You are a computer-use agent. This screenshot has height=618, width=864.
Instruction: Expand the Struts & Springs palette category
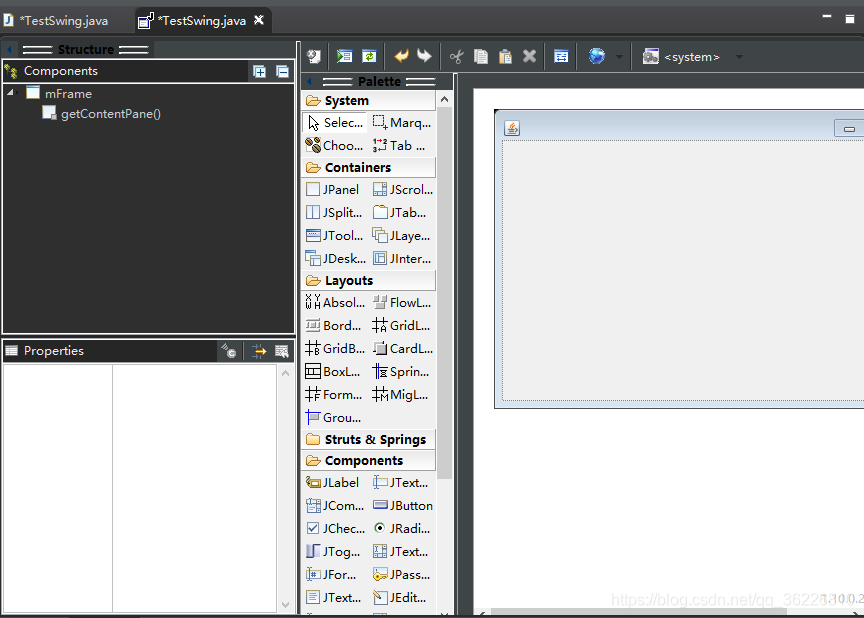[x=368, y=439]
